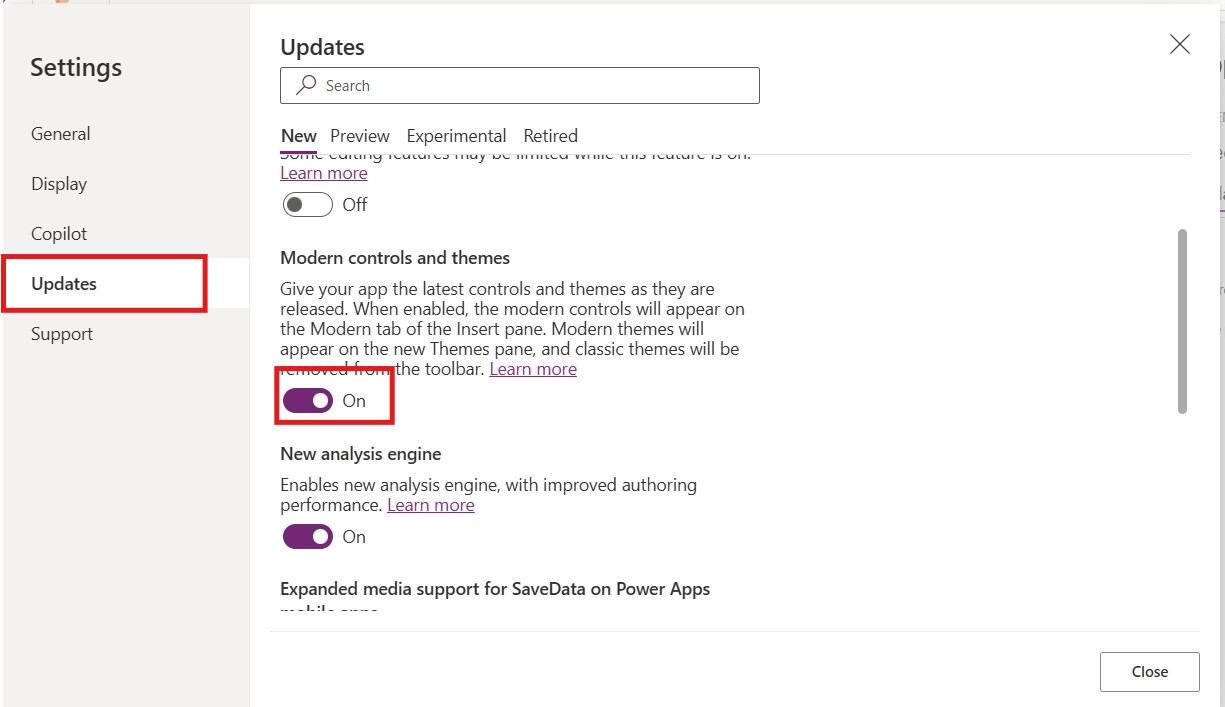Open Support settings section
Screen dimensions: 1225x707
(x=62, y=334)
